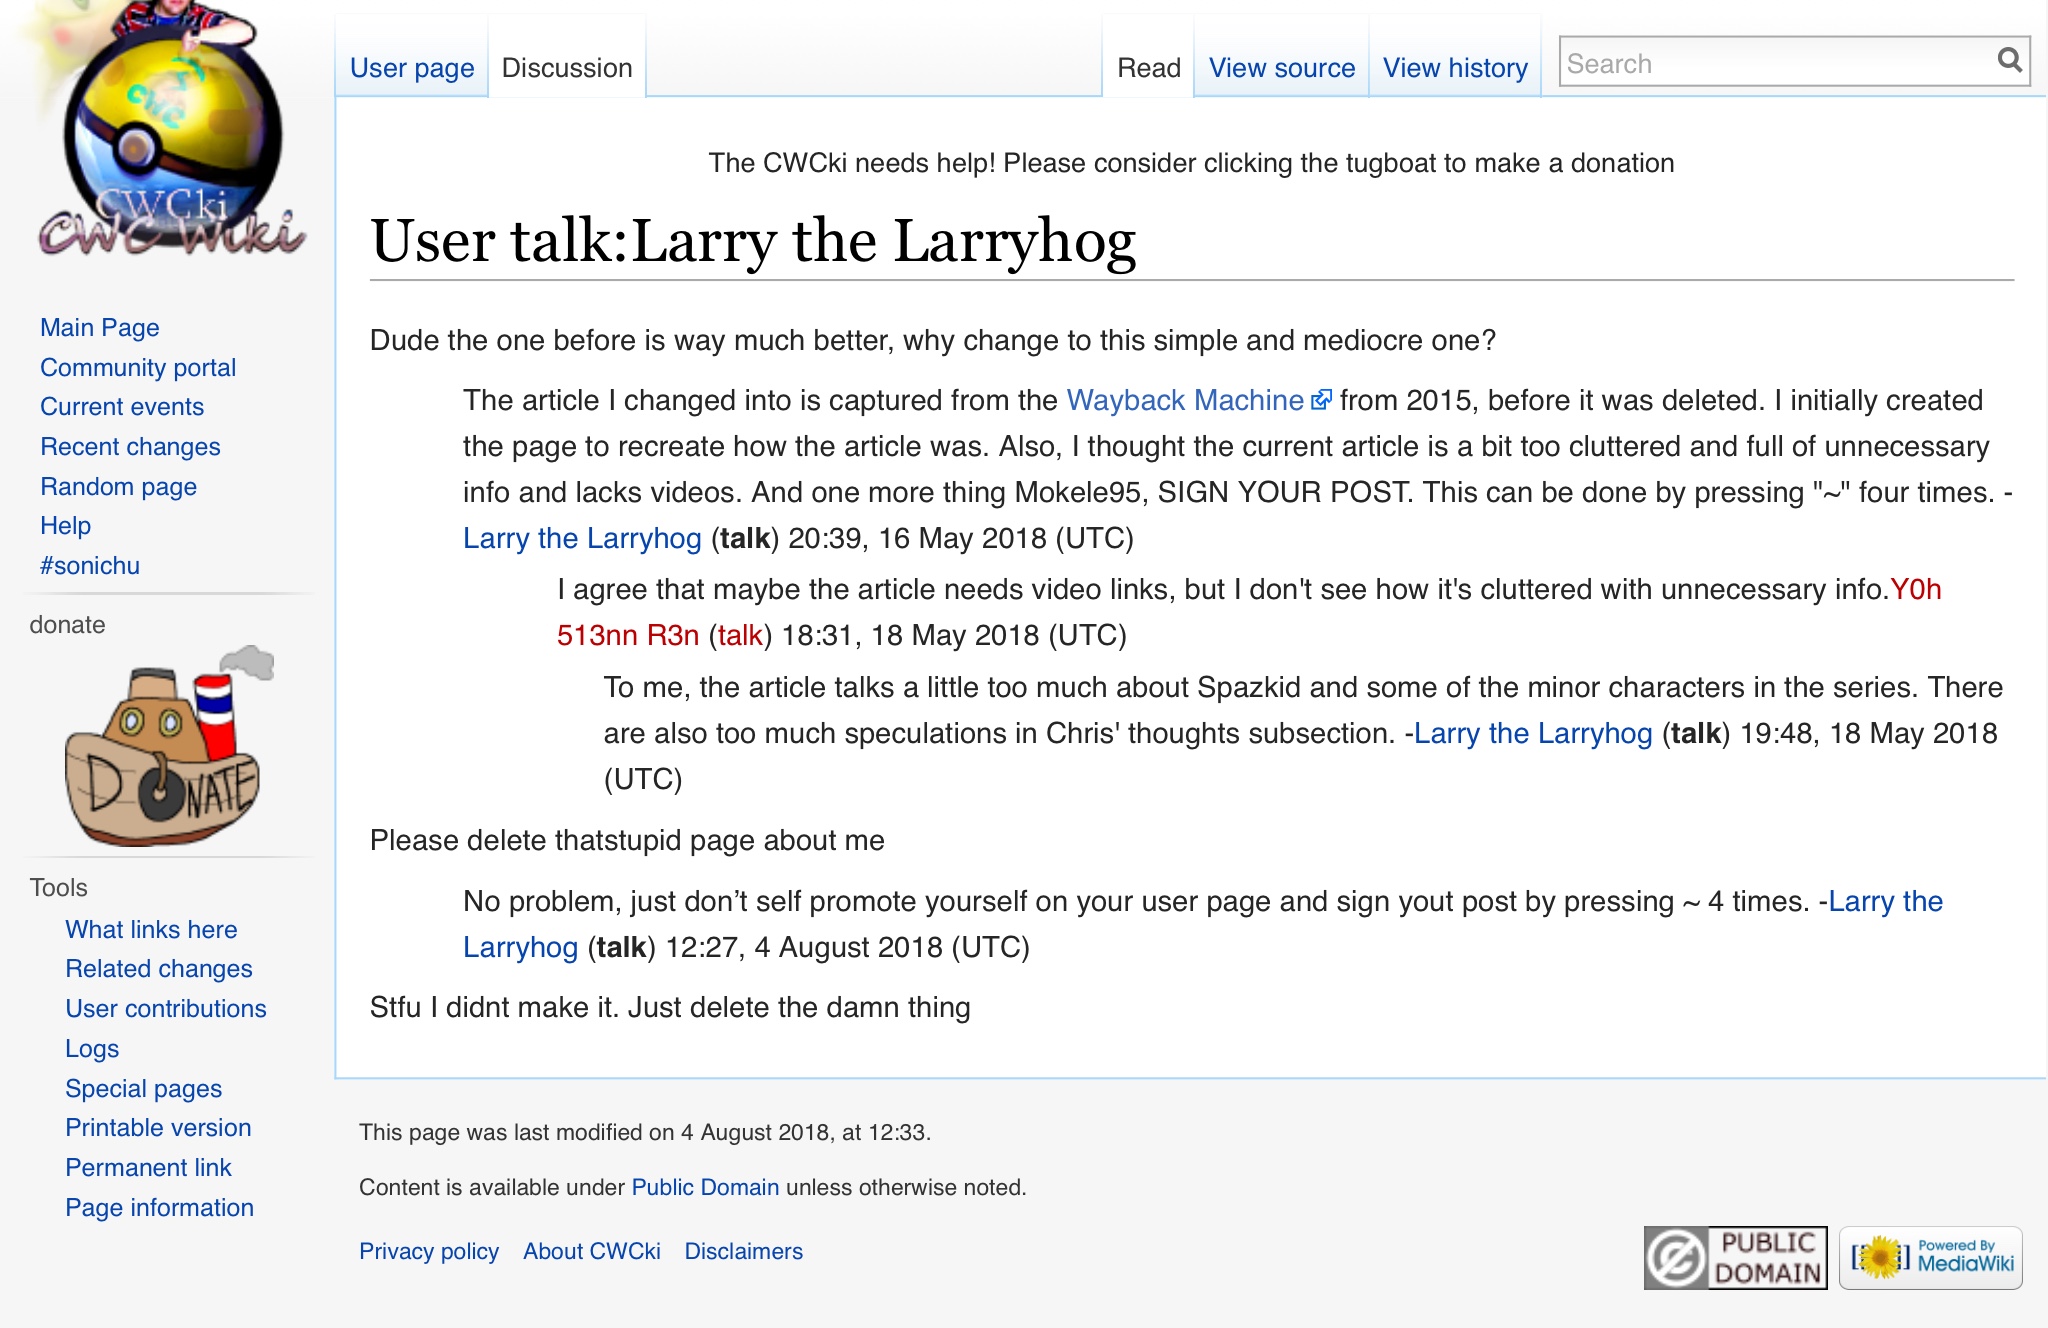This screenshot has width=2048, height=1328.
Task: Open the talk link dated 12:27, 4 August
Action: 622,947
